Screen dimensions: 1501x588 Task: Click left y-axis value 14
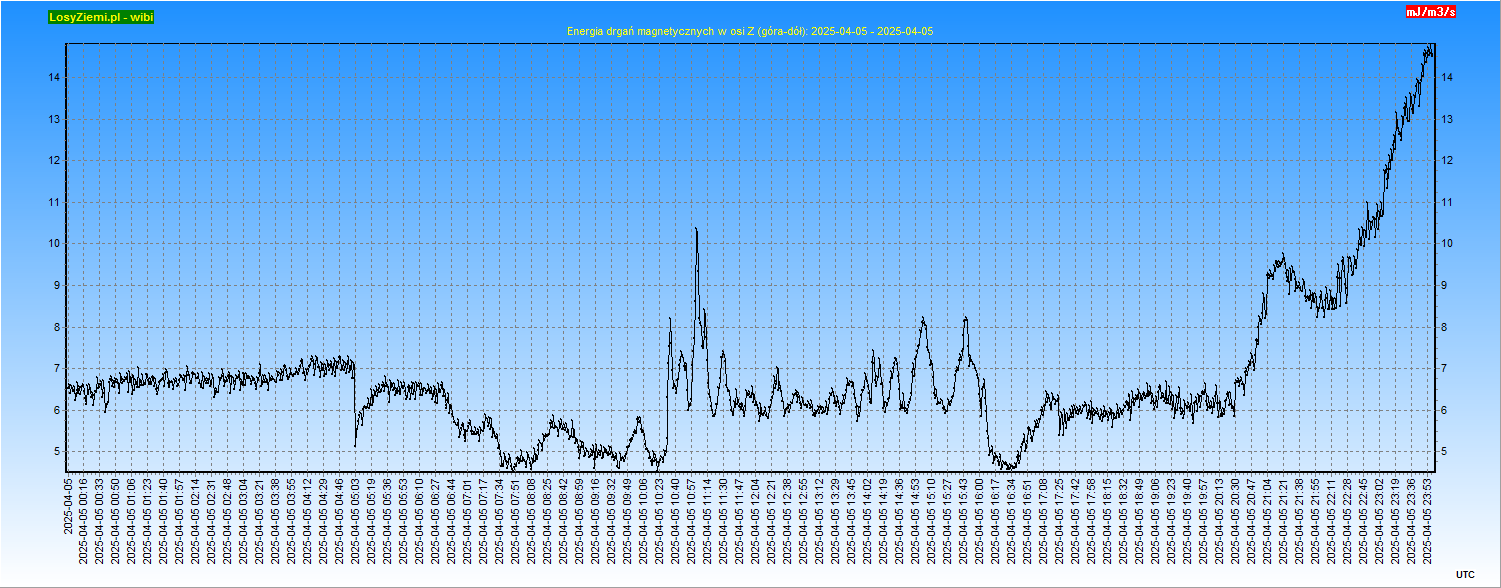click(x=56, y=78)
